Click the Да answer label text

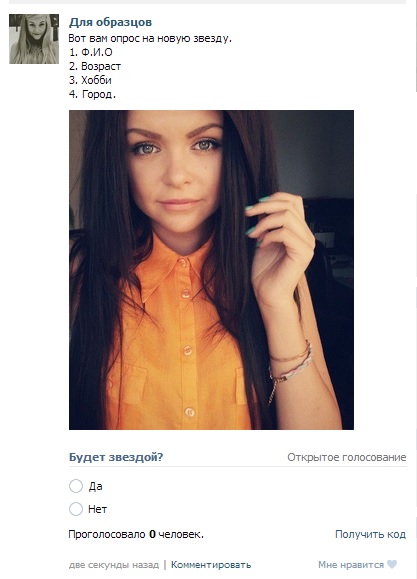point(95,486)
